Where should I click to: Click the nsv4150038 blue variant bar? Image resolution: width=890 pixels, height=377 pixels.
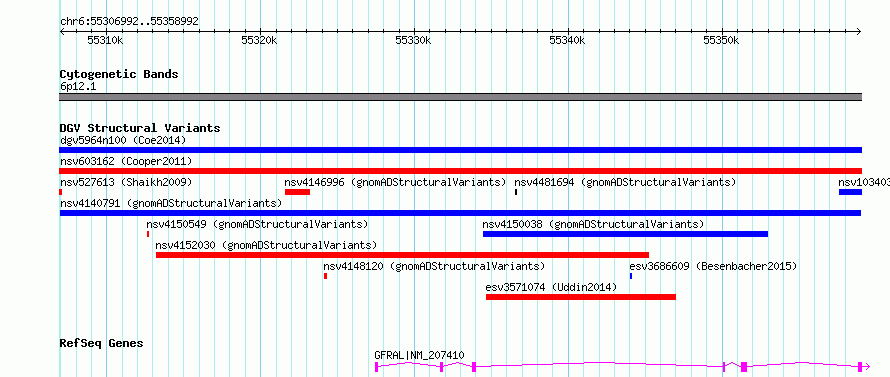[x=625, y=234]
